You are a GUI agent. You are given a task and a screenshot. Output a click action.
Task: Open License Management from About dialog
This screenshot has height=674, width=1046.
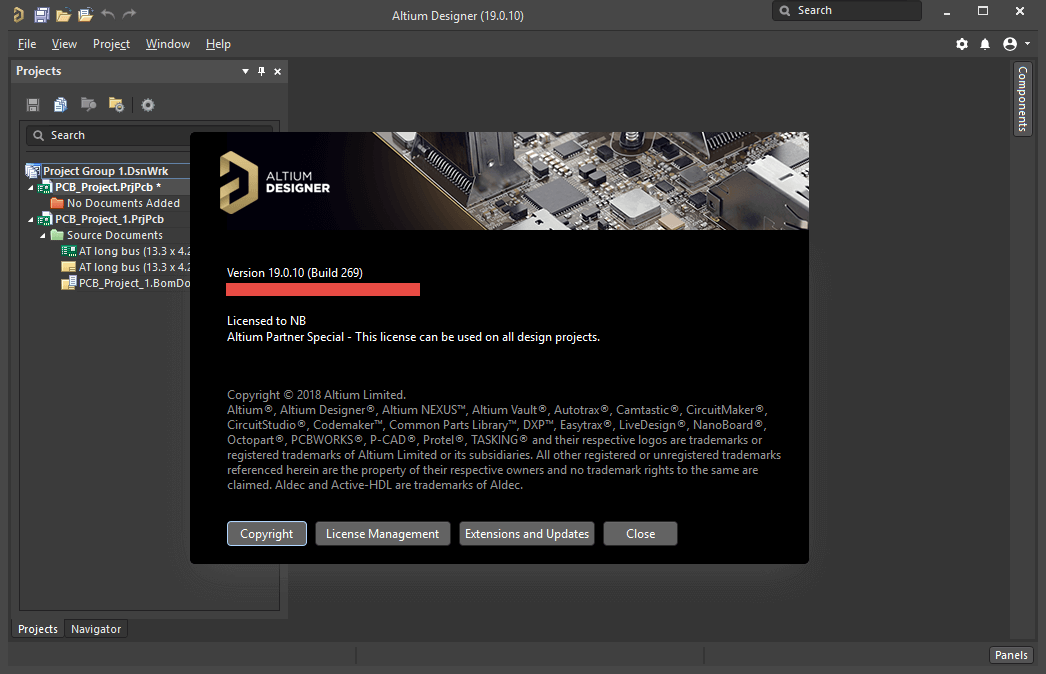tap(382, 534)
